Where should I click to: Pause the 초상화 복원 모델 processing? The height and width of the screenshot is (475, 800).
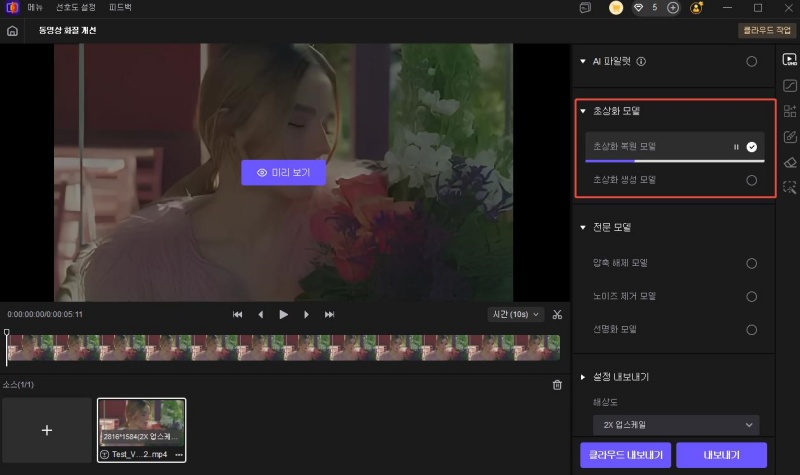pos(736,147)
